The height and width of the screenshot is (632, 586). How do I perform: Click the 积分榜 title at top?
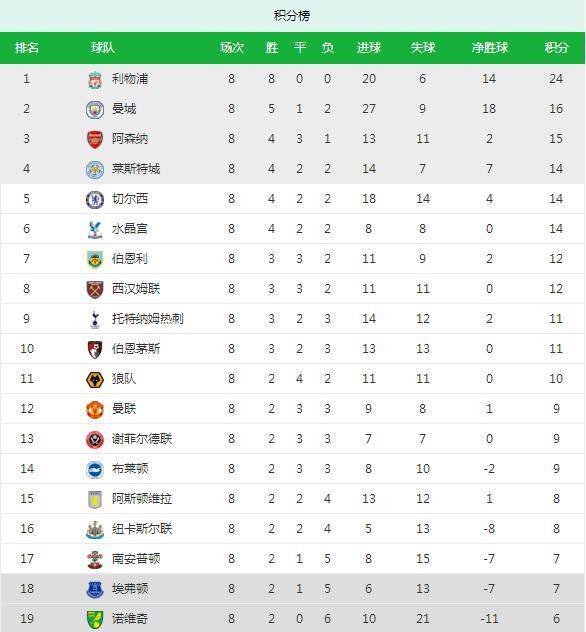[x=292, y=16]
